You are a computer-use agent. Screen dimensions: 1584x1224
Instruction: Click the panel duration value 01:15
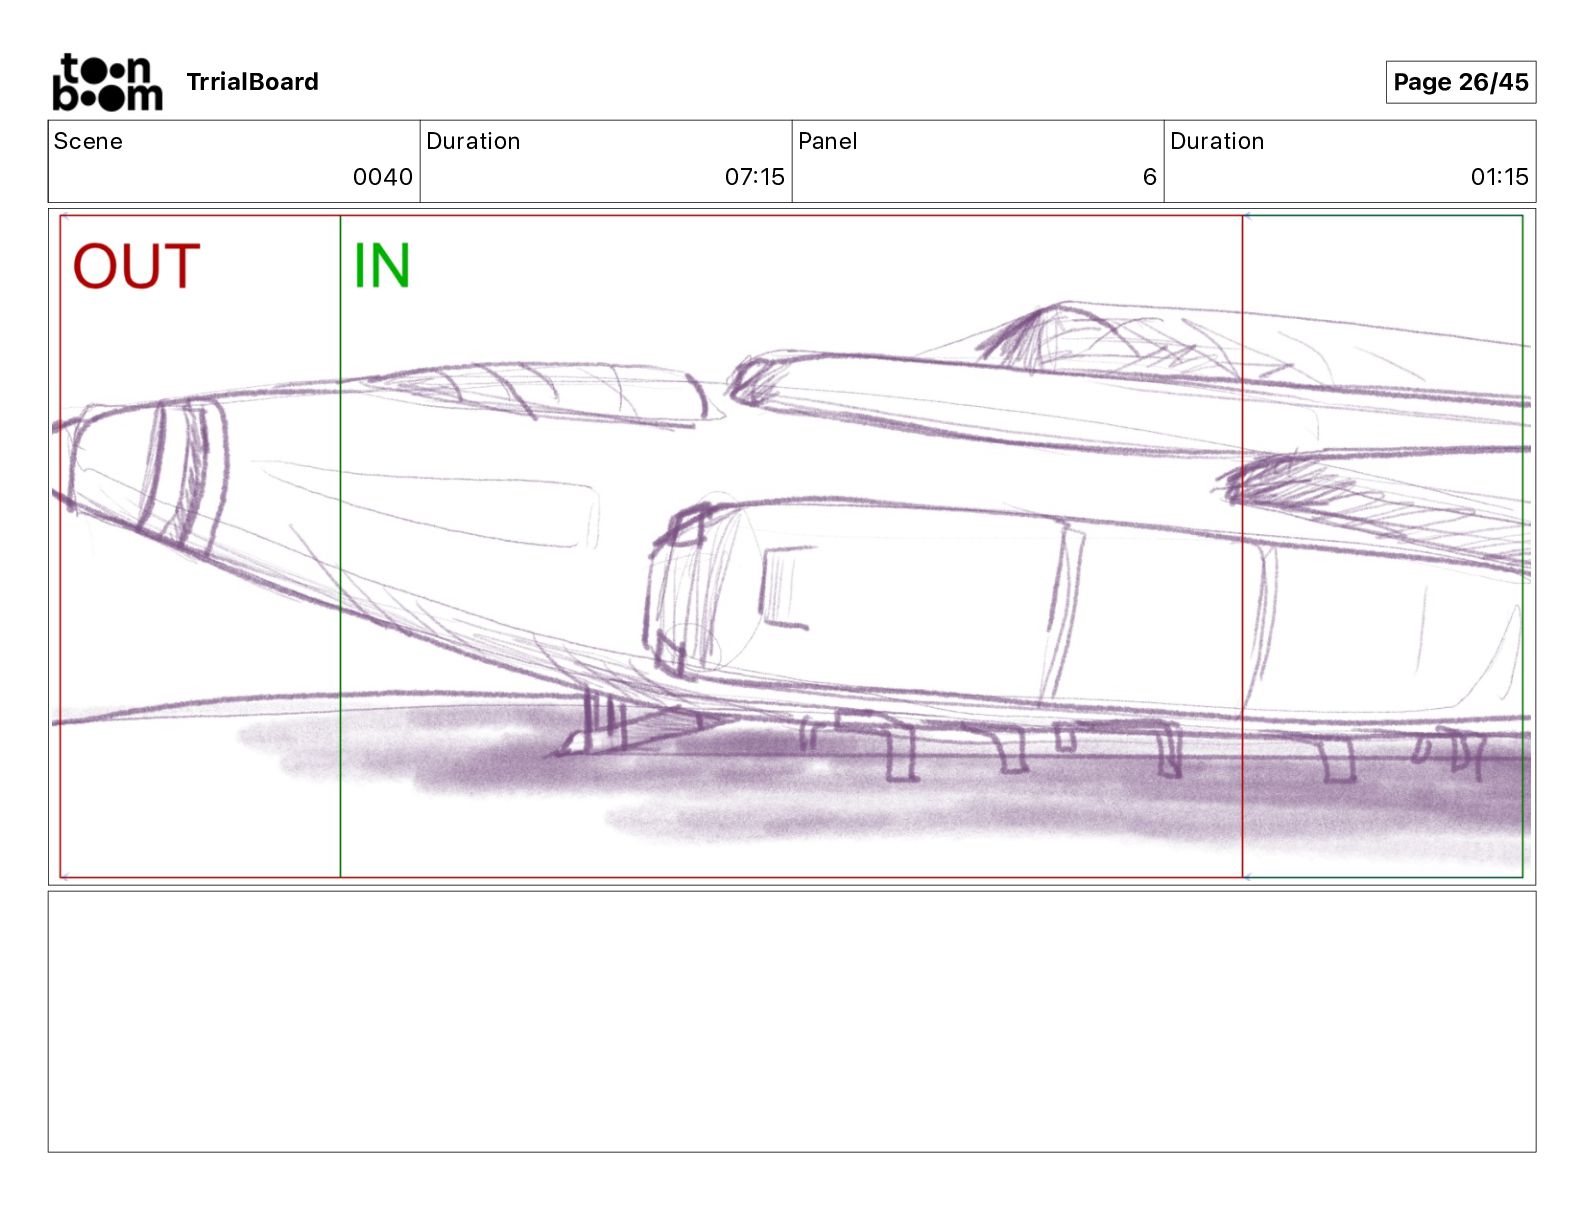(x=1499, y=177)
